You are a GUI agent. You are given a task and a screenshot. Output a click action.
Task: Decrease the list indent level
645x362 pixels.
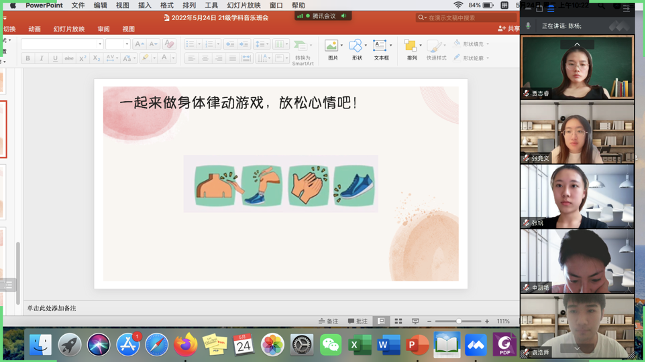click(x=230, y=44)
